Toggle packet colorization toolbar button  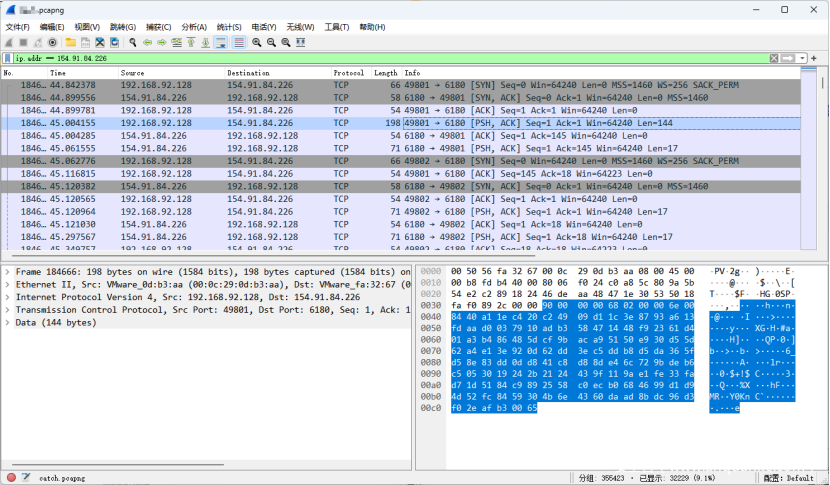click(x=239, y=43)
